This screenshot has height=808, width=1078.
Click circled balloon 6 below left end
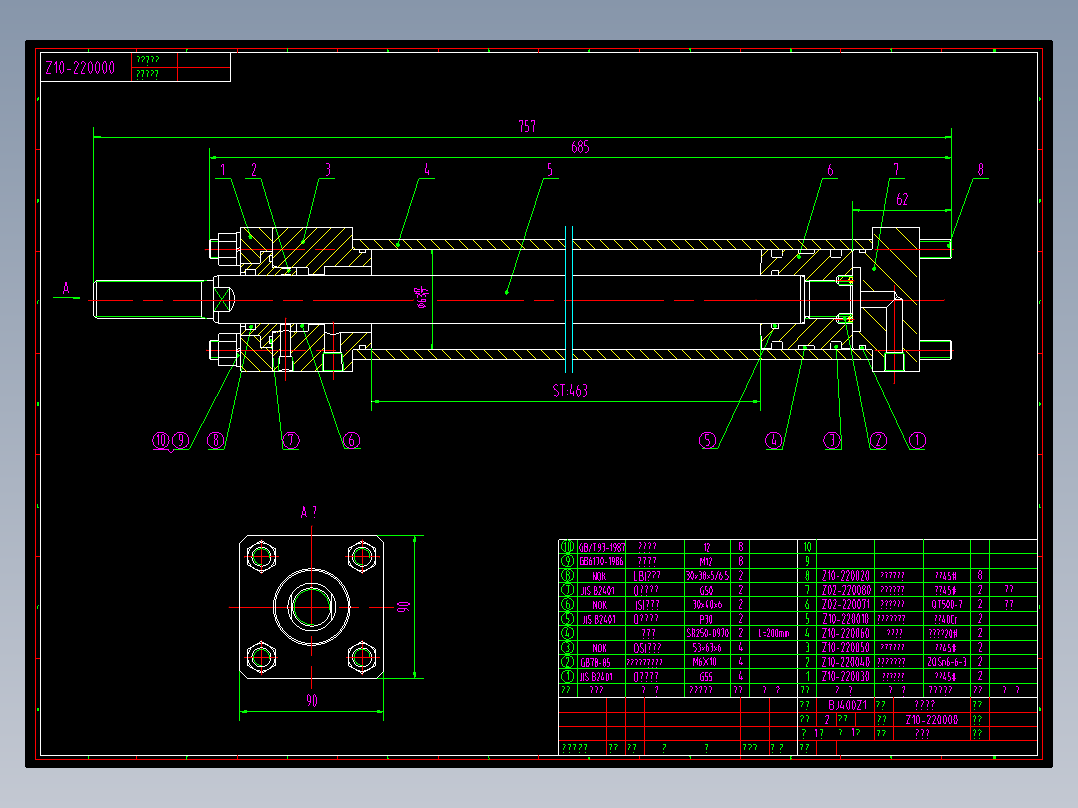351,440
